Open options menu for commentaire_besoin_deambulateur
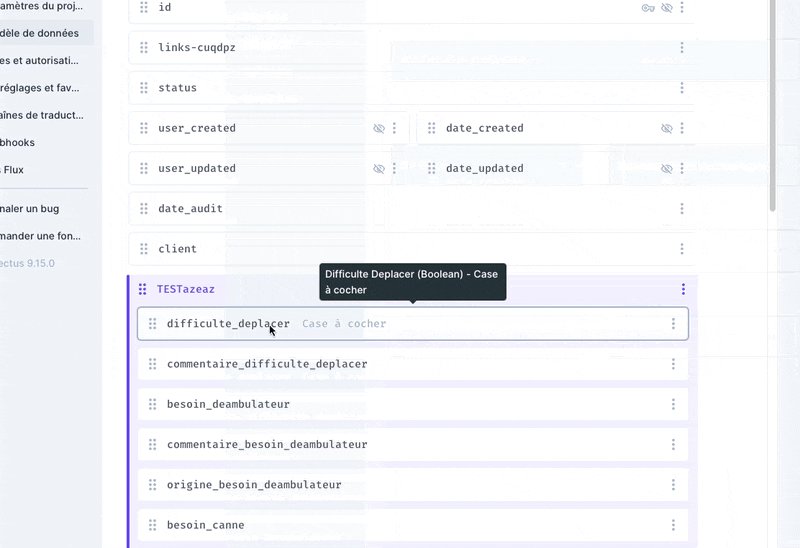This screenshot has width=800, height=548. tap(673, 444)
